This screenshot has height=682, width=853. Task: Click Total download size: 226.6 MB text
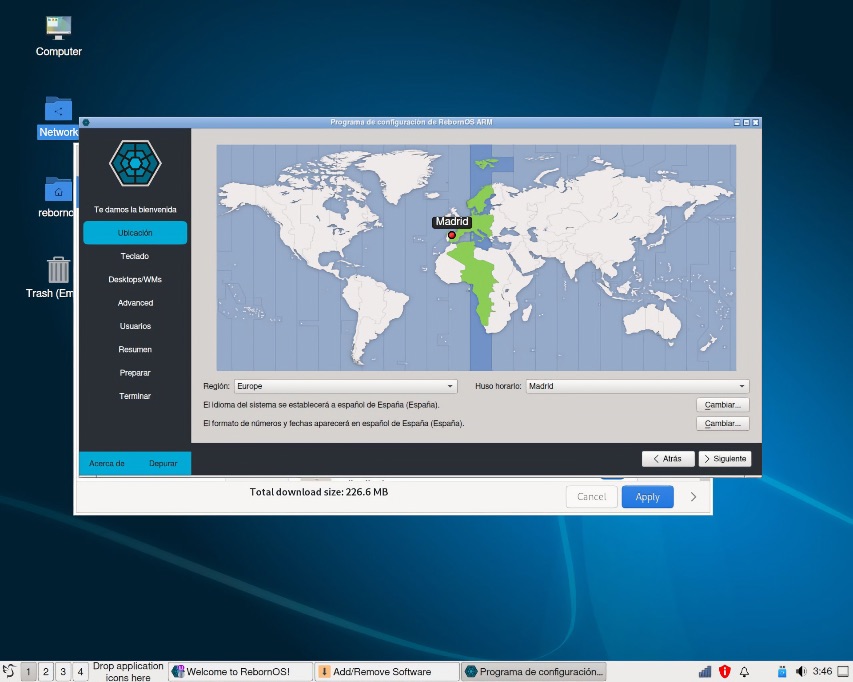pyautogui.click(x=319, y=492)
